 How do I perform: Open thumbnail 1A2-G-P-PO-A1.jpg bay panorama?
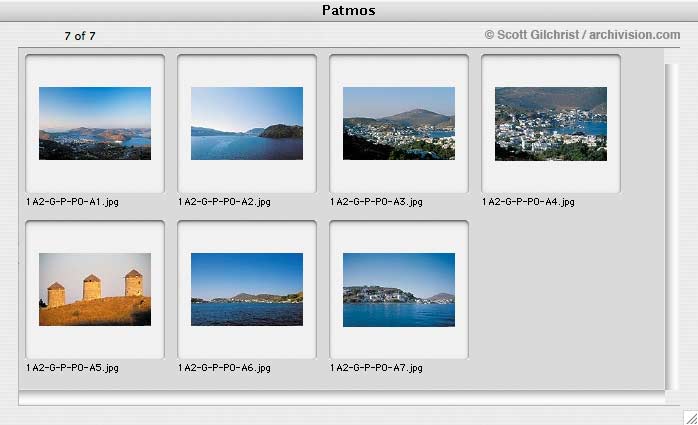coord(95,123)
